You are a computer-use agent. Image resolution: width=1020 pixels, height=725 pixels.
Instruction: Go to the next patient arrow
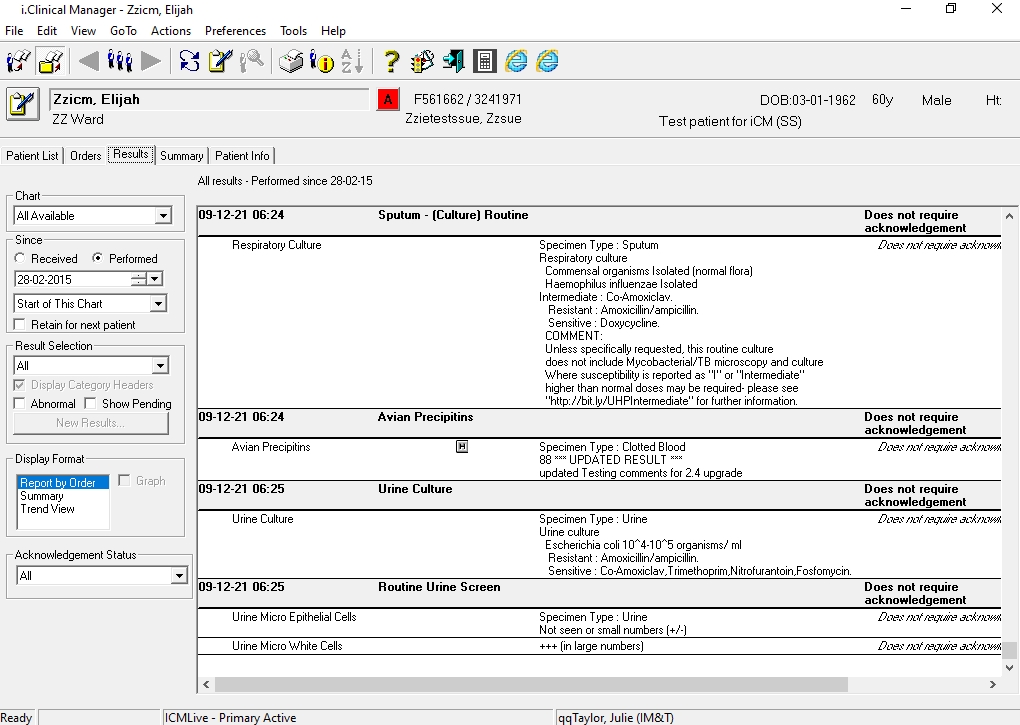click(150, 61)
